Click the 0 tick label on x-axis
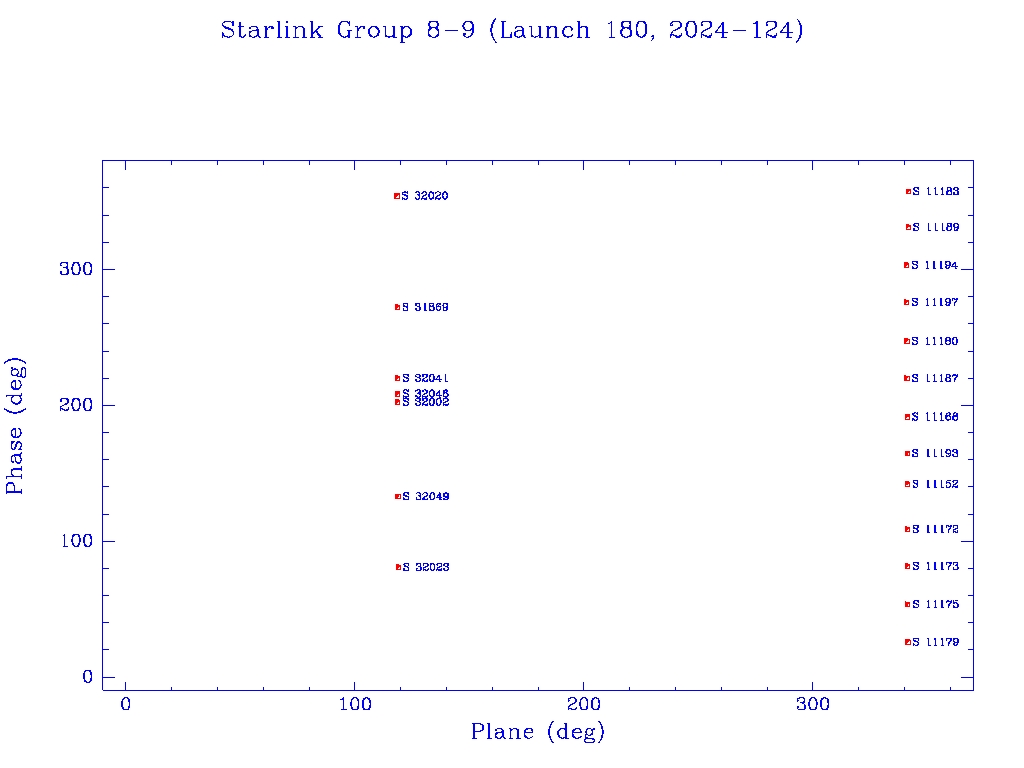 coord(126,705)
